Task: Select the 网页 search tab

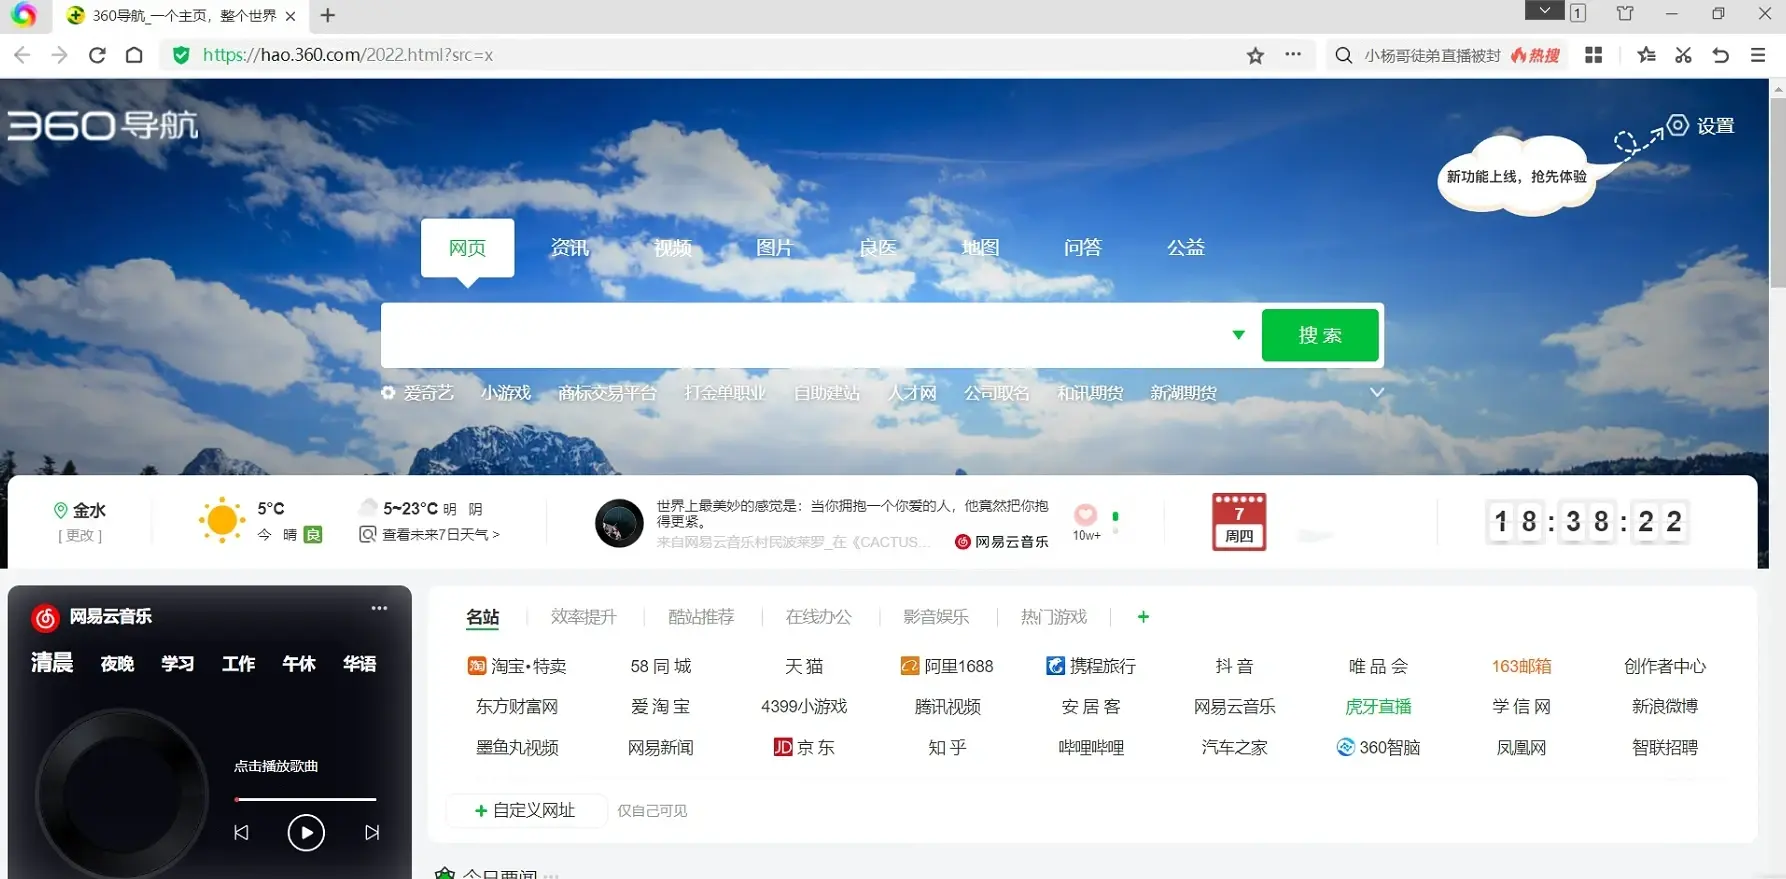Action: click(467, 247)
